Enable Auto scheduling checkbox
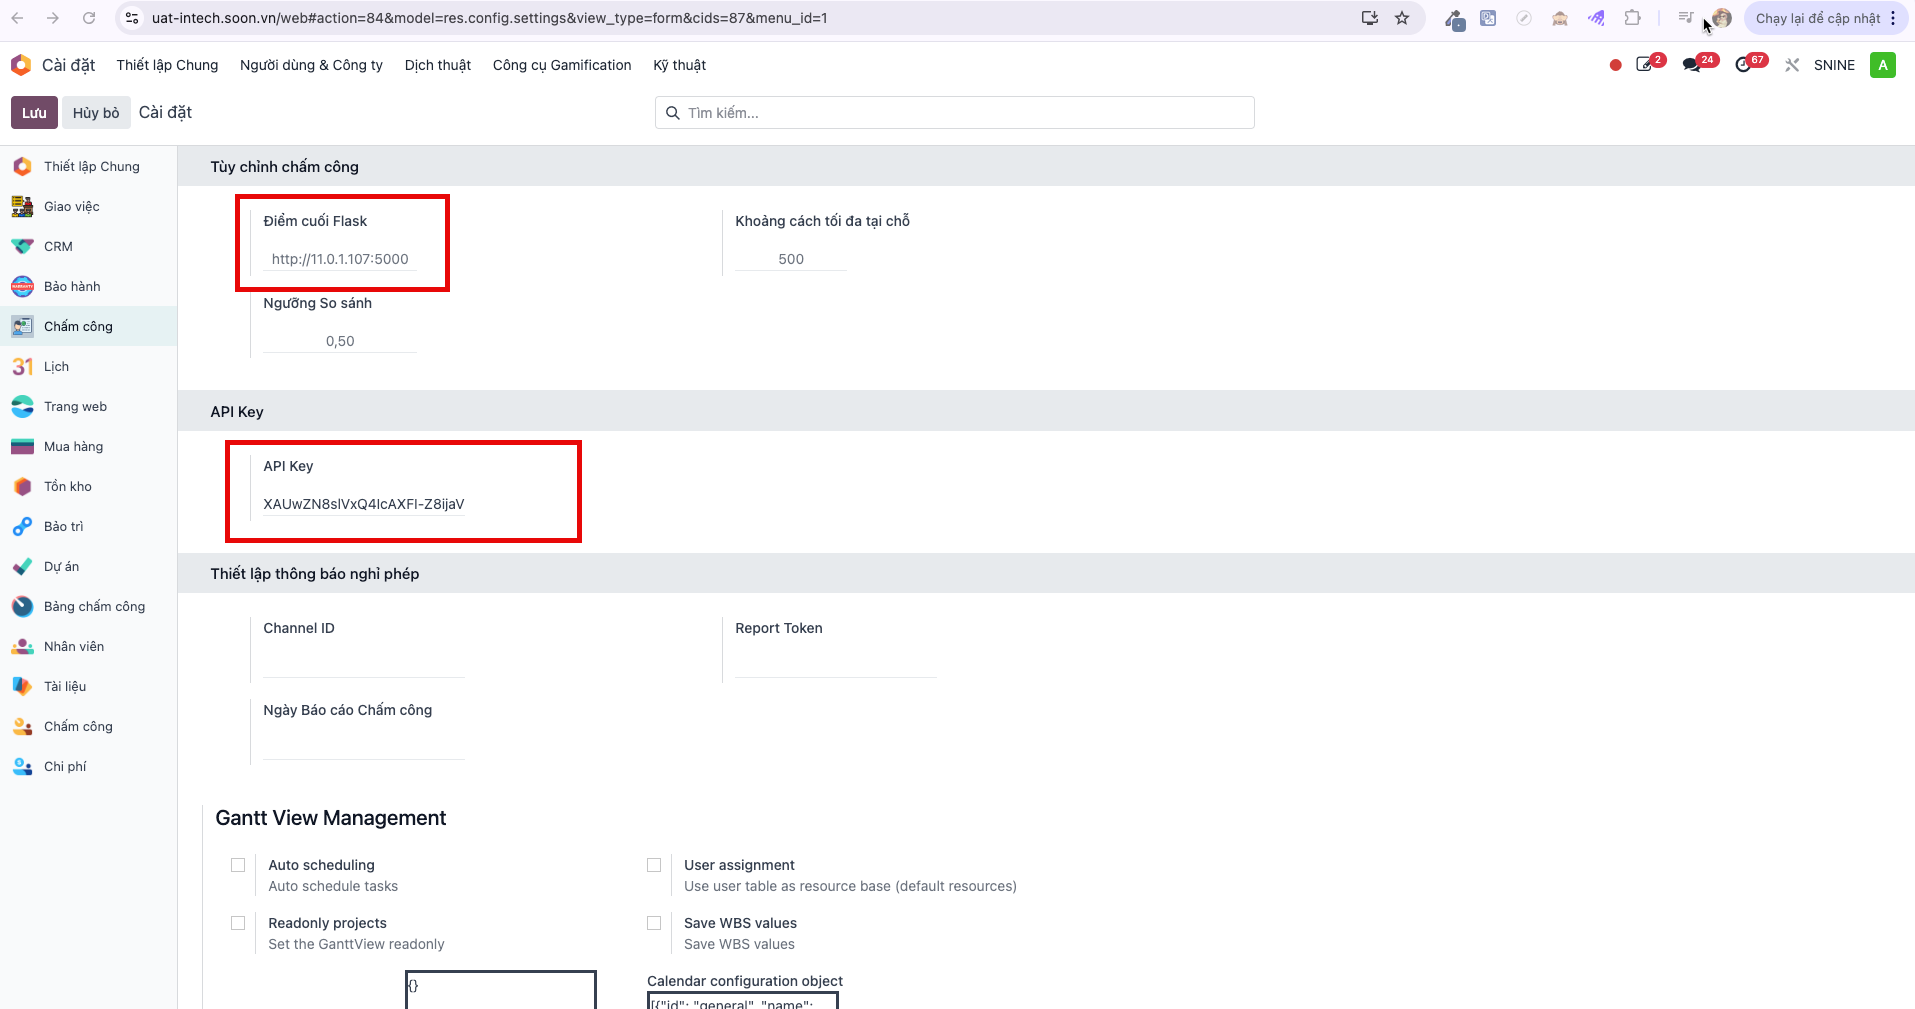Viewport: 1915px width, 1009px height. pos(238,865)
